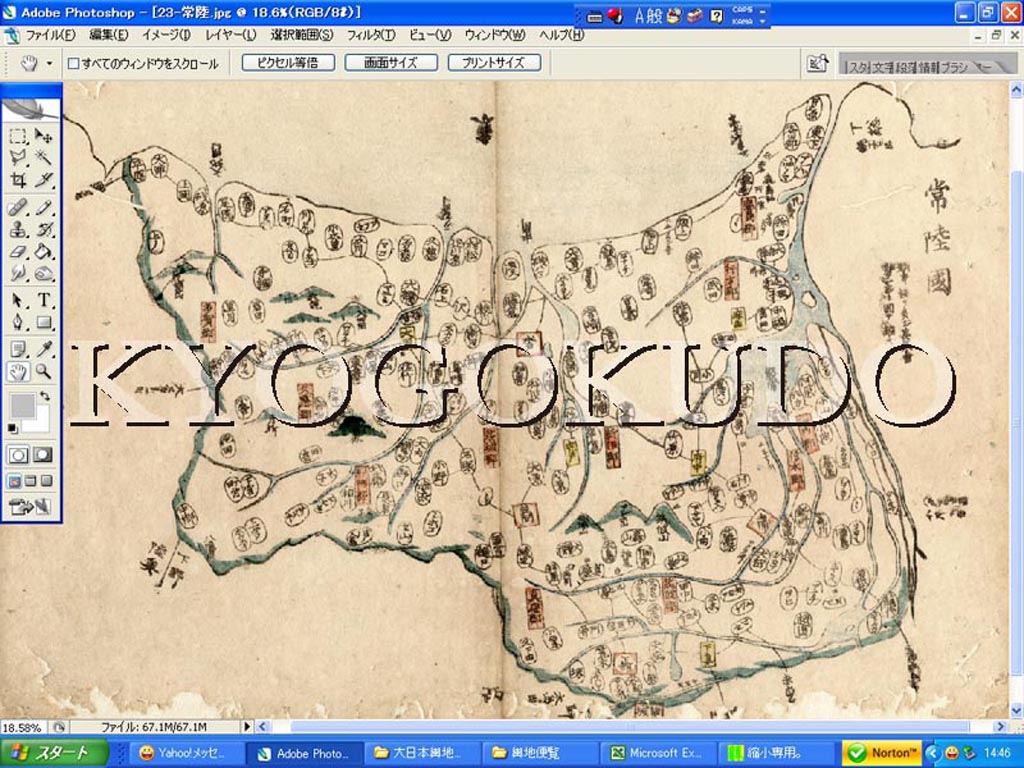Open tool preset picker arrow beside hand icon
This screenshot has width=1024, height=768.
[49, 63]
